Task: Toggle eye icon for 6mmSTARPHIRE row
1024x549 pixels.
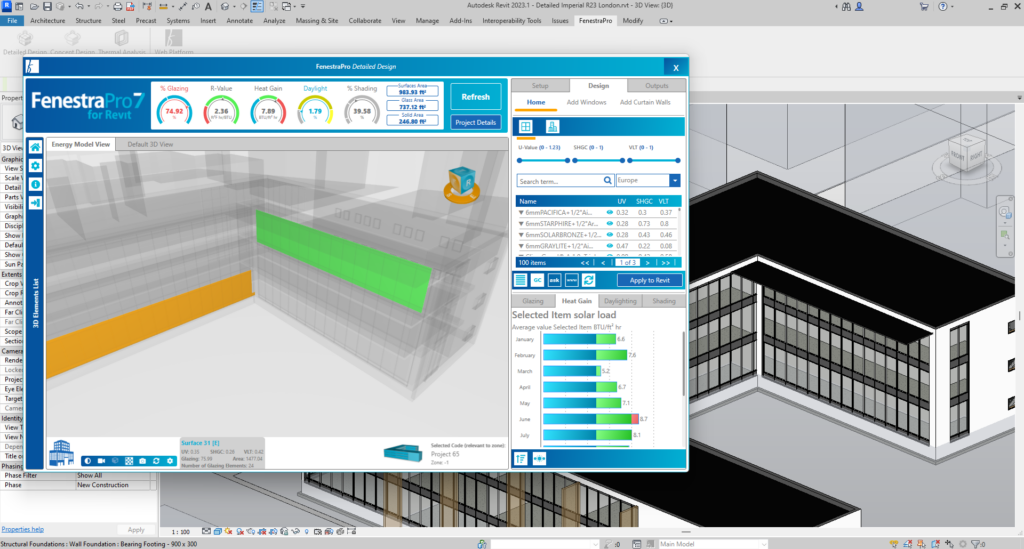Action: tap(609, 223)
